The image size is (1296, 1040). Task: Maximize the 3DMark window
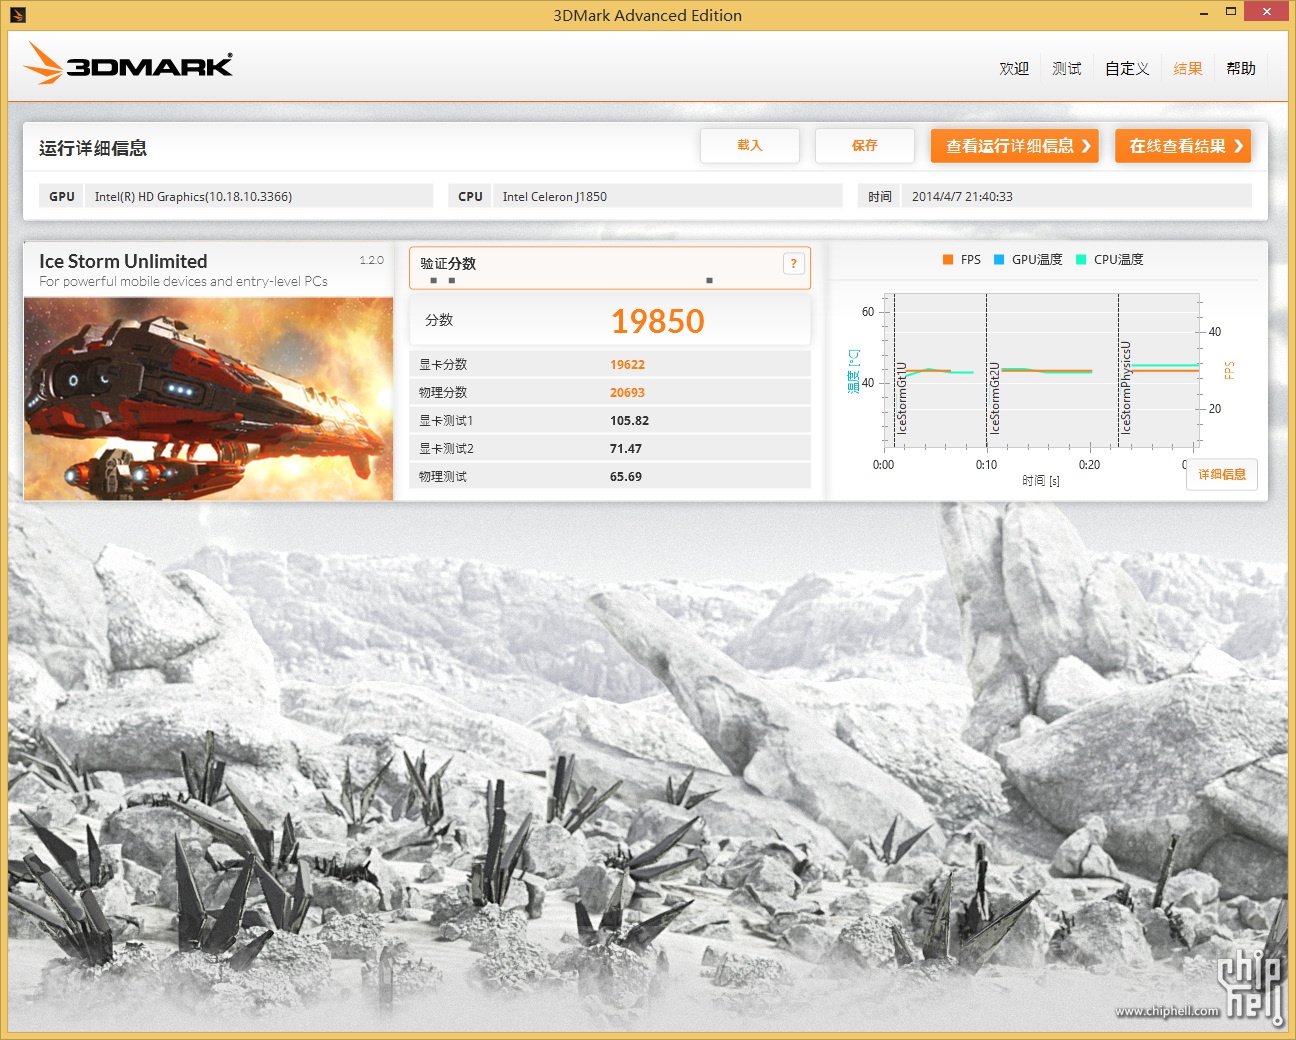(x=1231, y=13)
